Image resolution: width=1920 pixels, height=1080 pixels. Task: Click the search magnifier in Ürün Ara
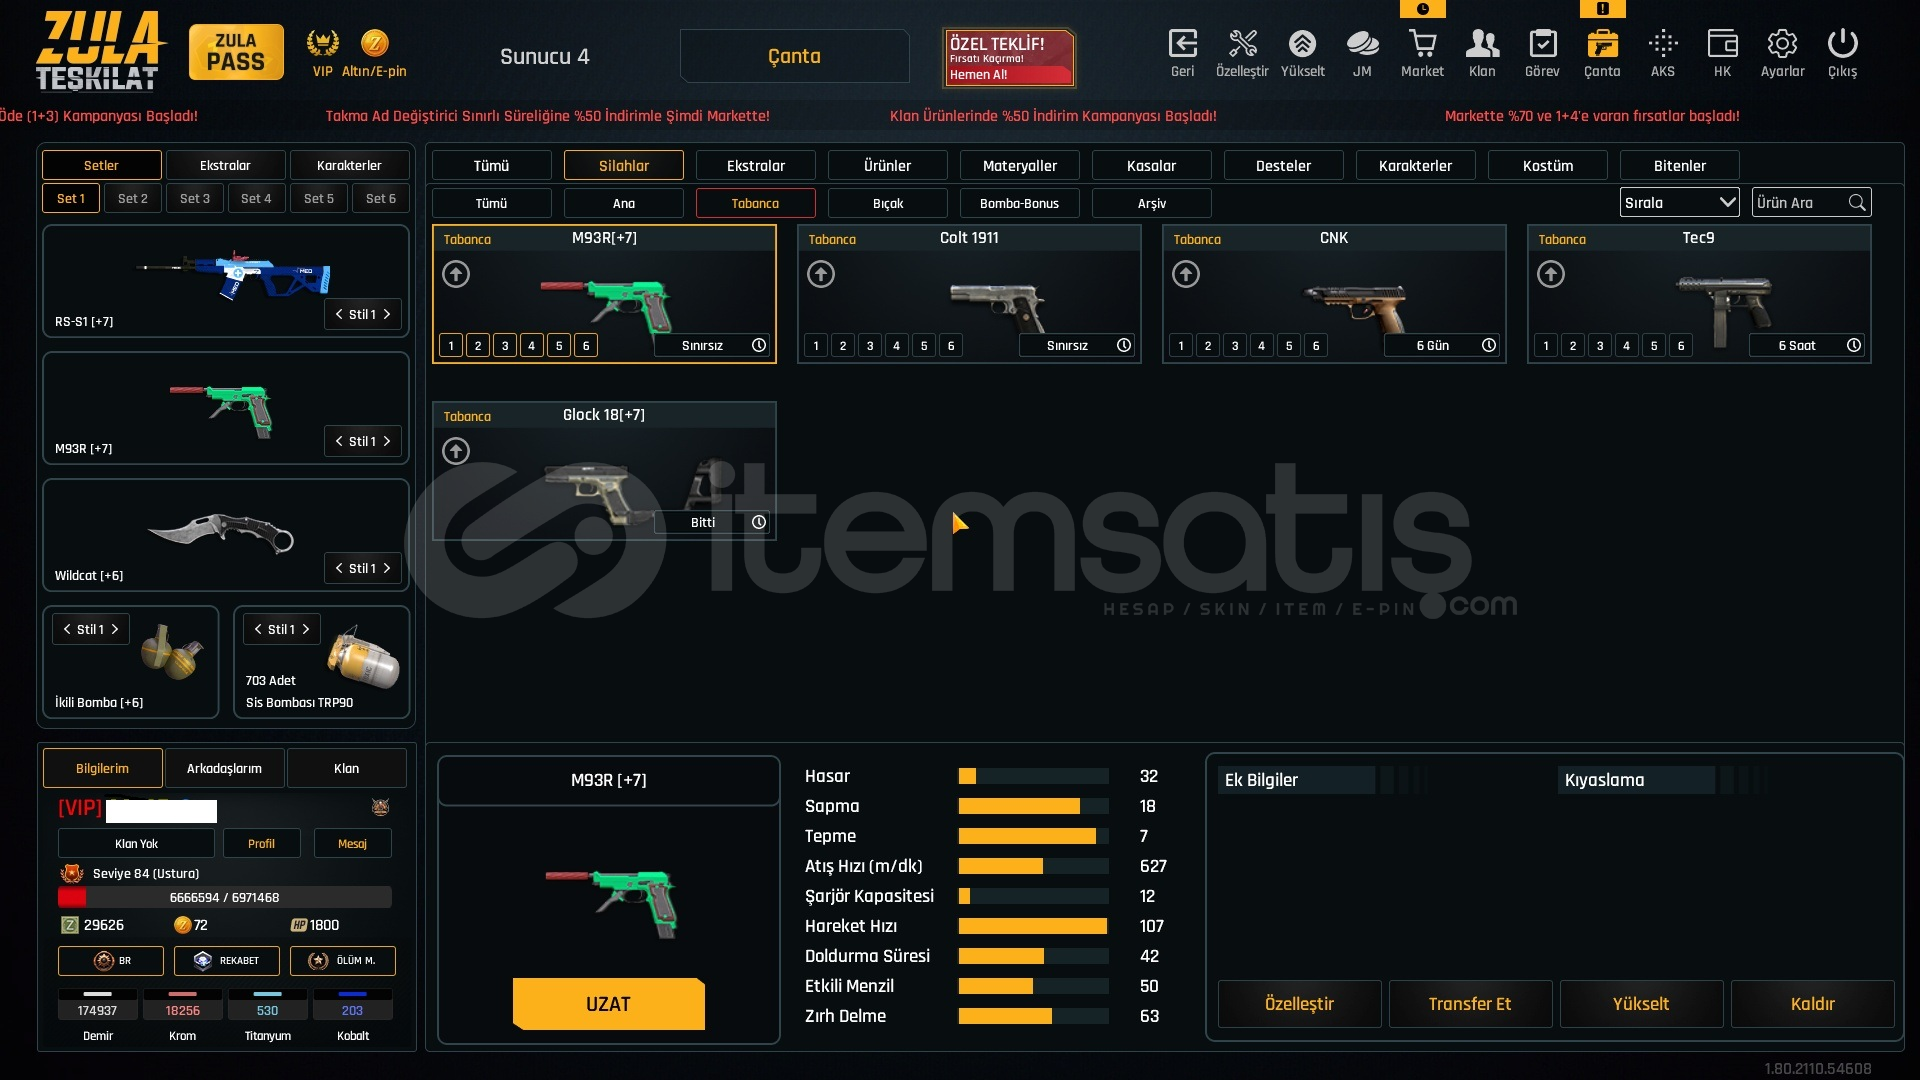tap(1857, 203)
